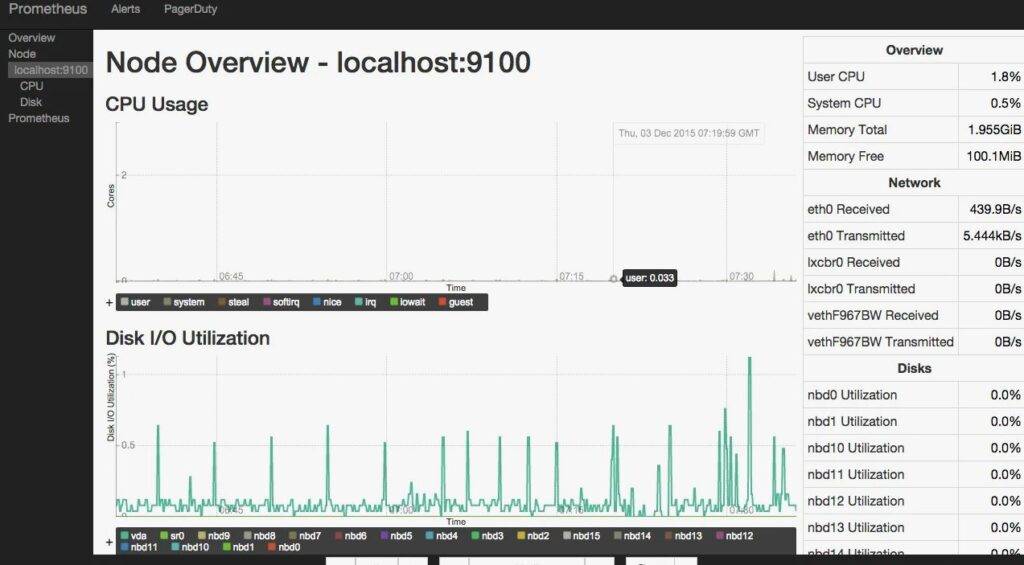Open the CPU sidebar entry
The width and height of the screenshot is (1024, 565).
coord(31,86)
